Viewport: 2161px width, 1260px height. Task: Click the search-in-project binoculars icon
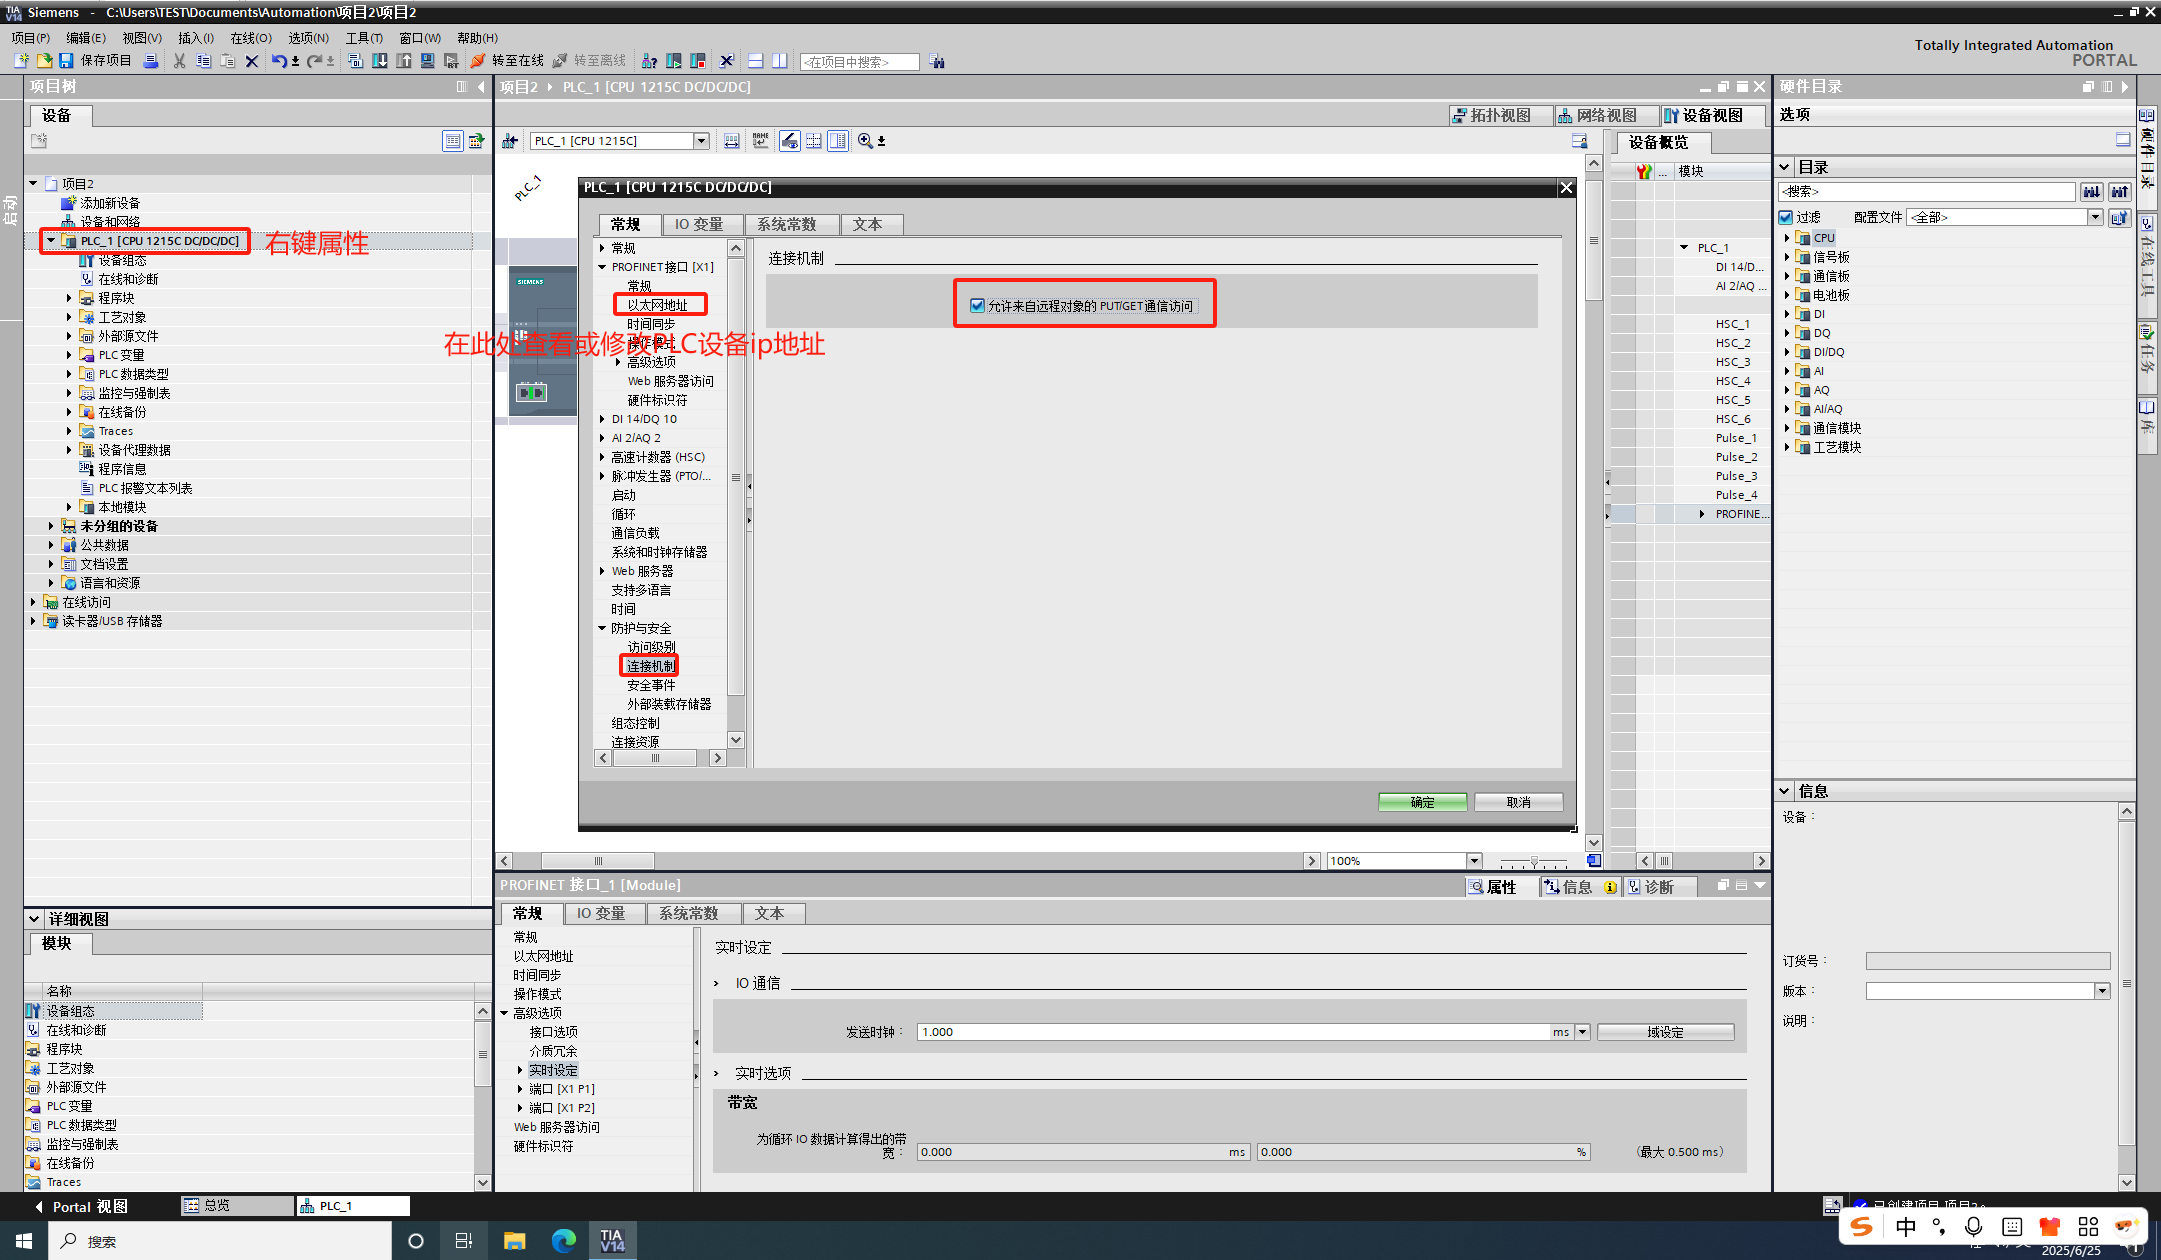[937, 62]
